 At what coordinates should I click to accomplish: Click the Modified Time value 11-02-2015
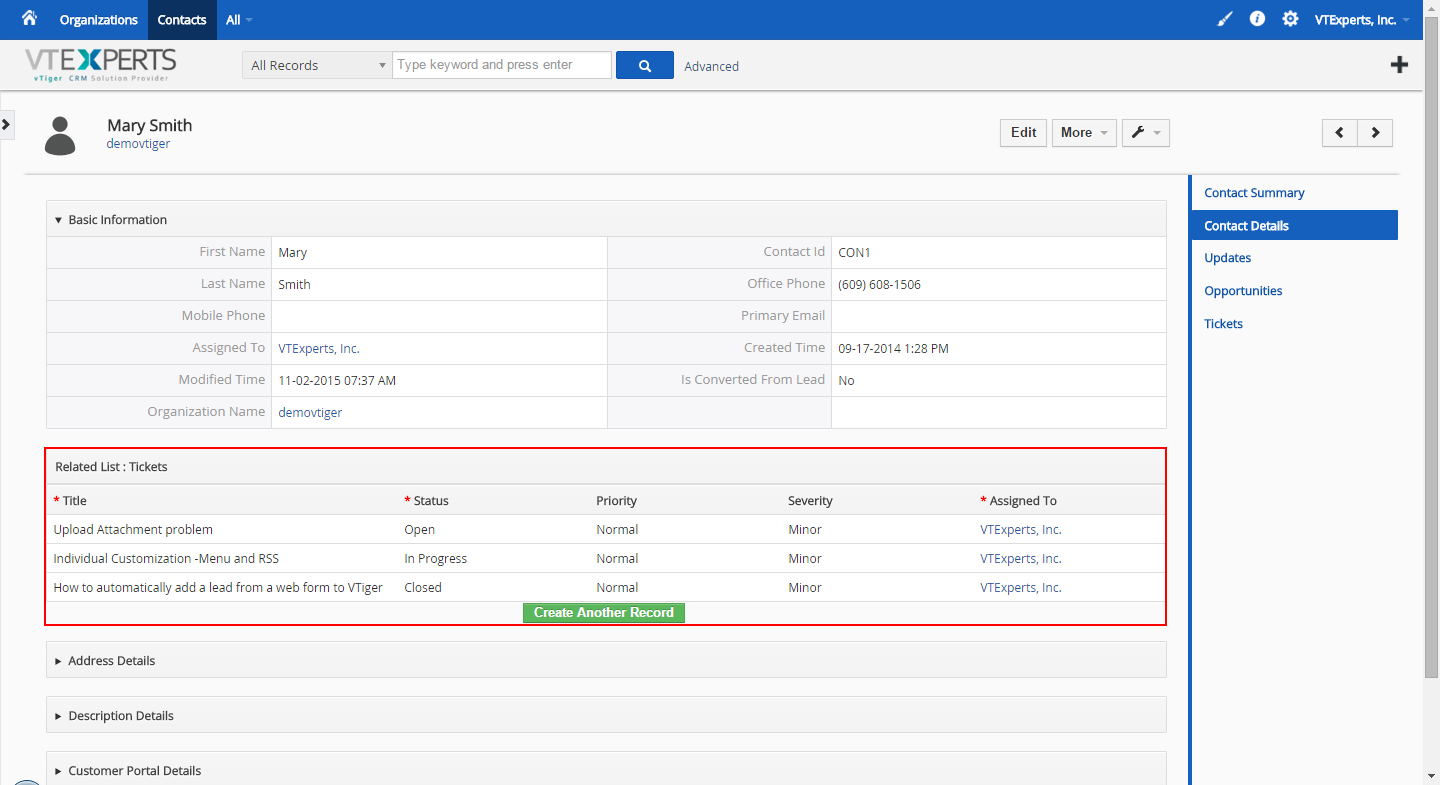(x=337, y=381)
